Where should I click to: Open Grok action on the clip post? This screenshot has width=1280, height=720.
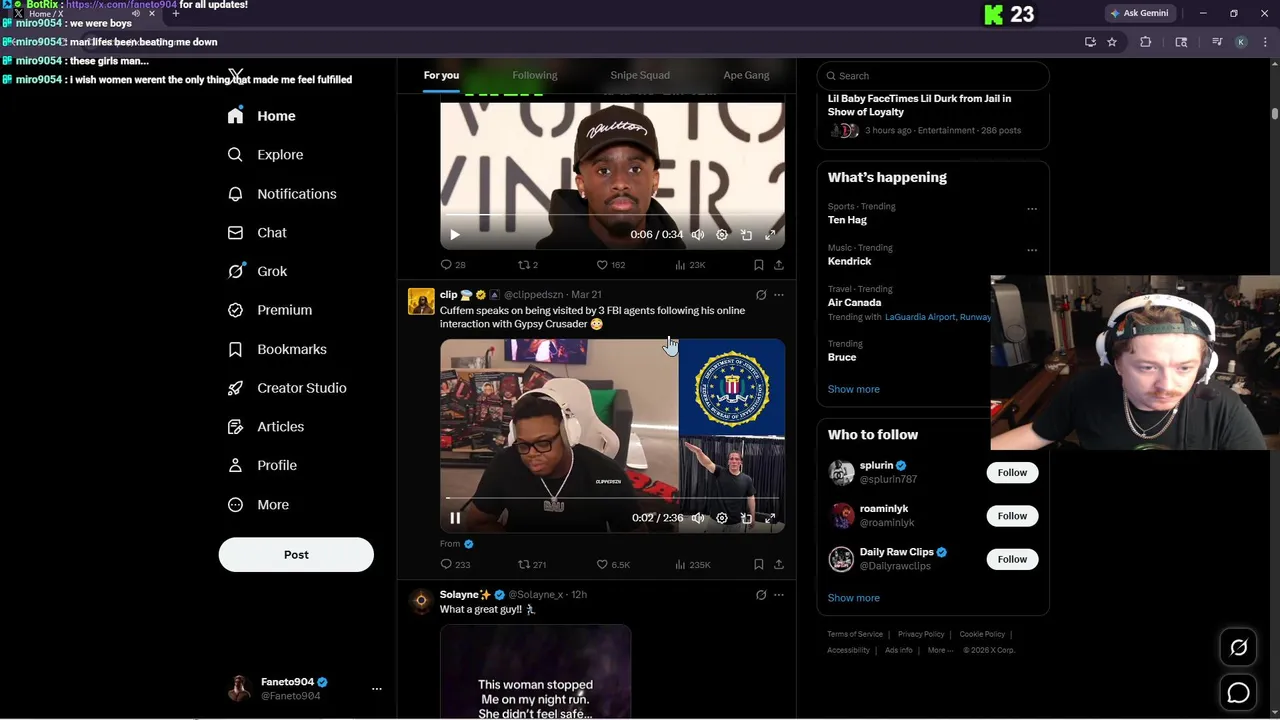(x=761, y=295)
